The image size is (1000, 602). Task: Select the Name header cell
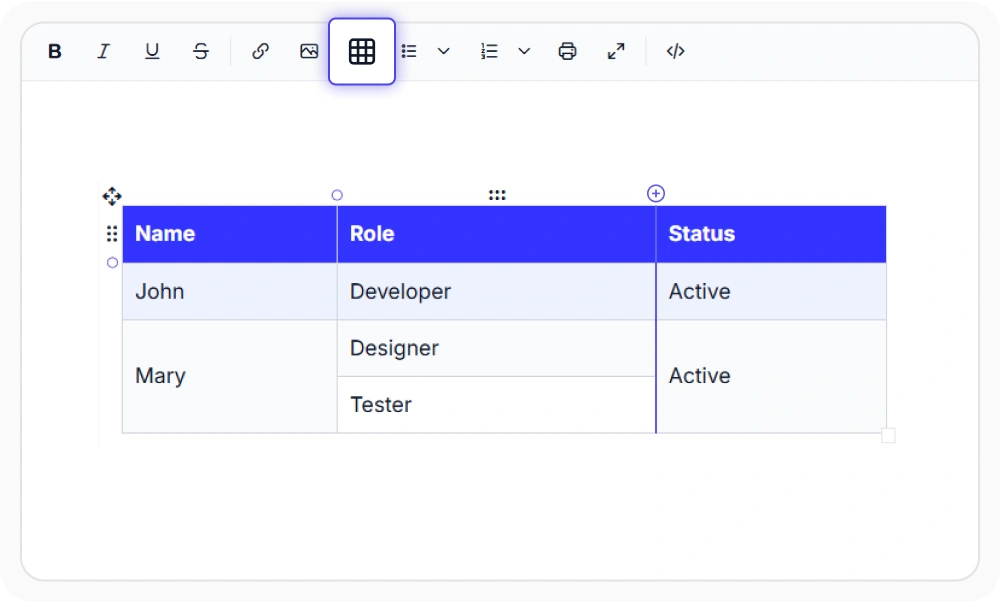(x=230, y=234)
